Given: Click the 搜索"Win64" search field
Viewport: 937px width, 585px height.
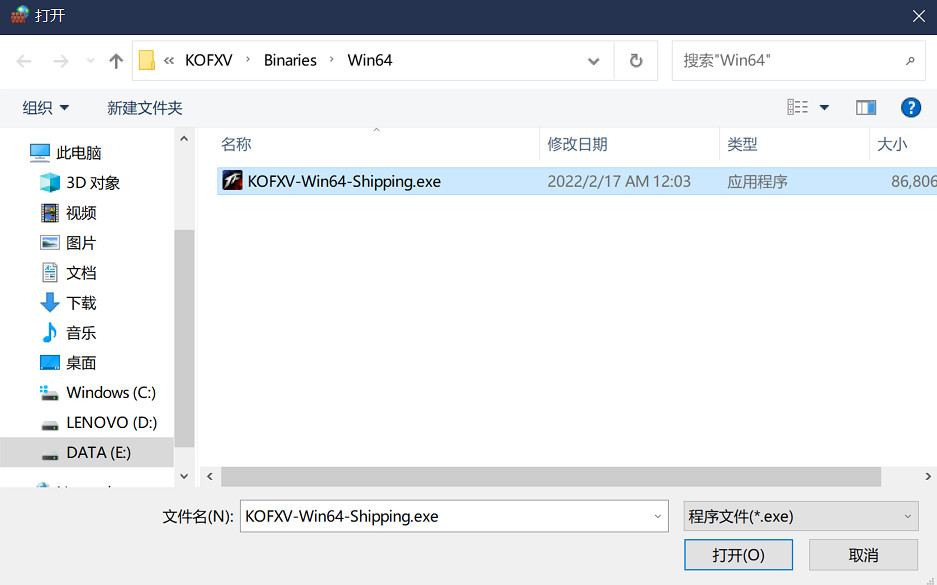Looking at the screenshot, I should (x=790, y=61).
